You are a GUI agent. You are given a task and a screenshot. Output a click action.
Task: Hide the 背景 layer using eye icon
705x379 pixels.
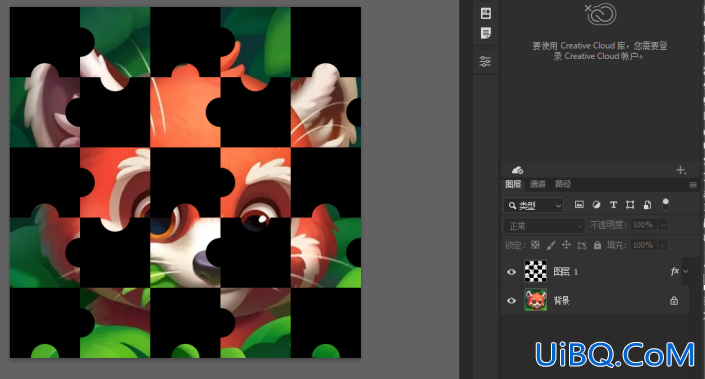(511, 301)
